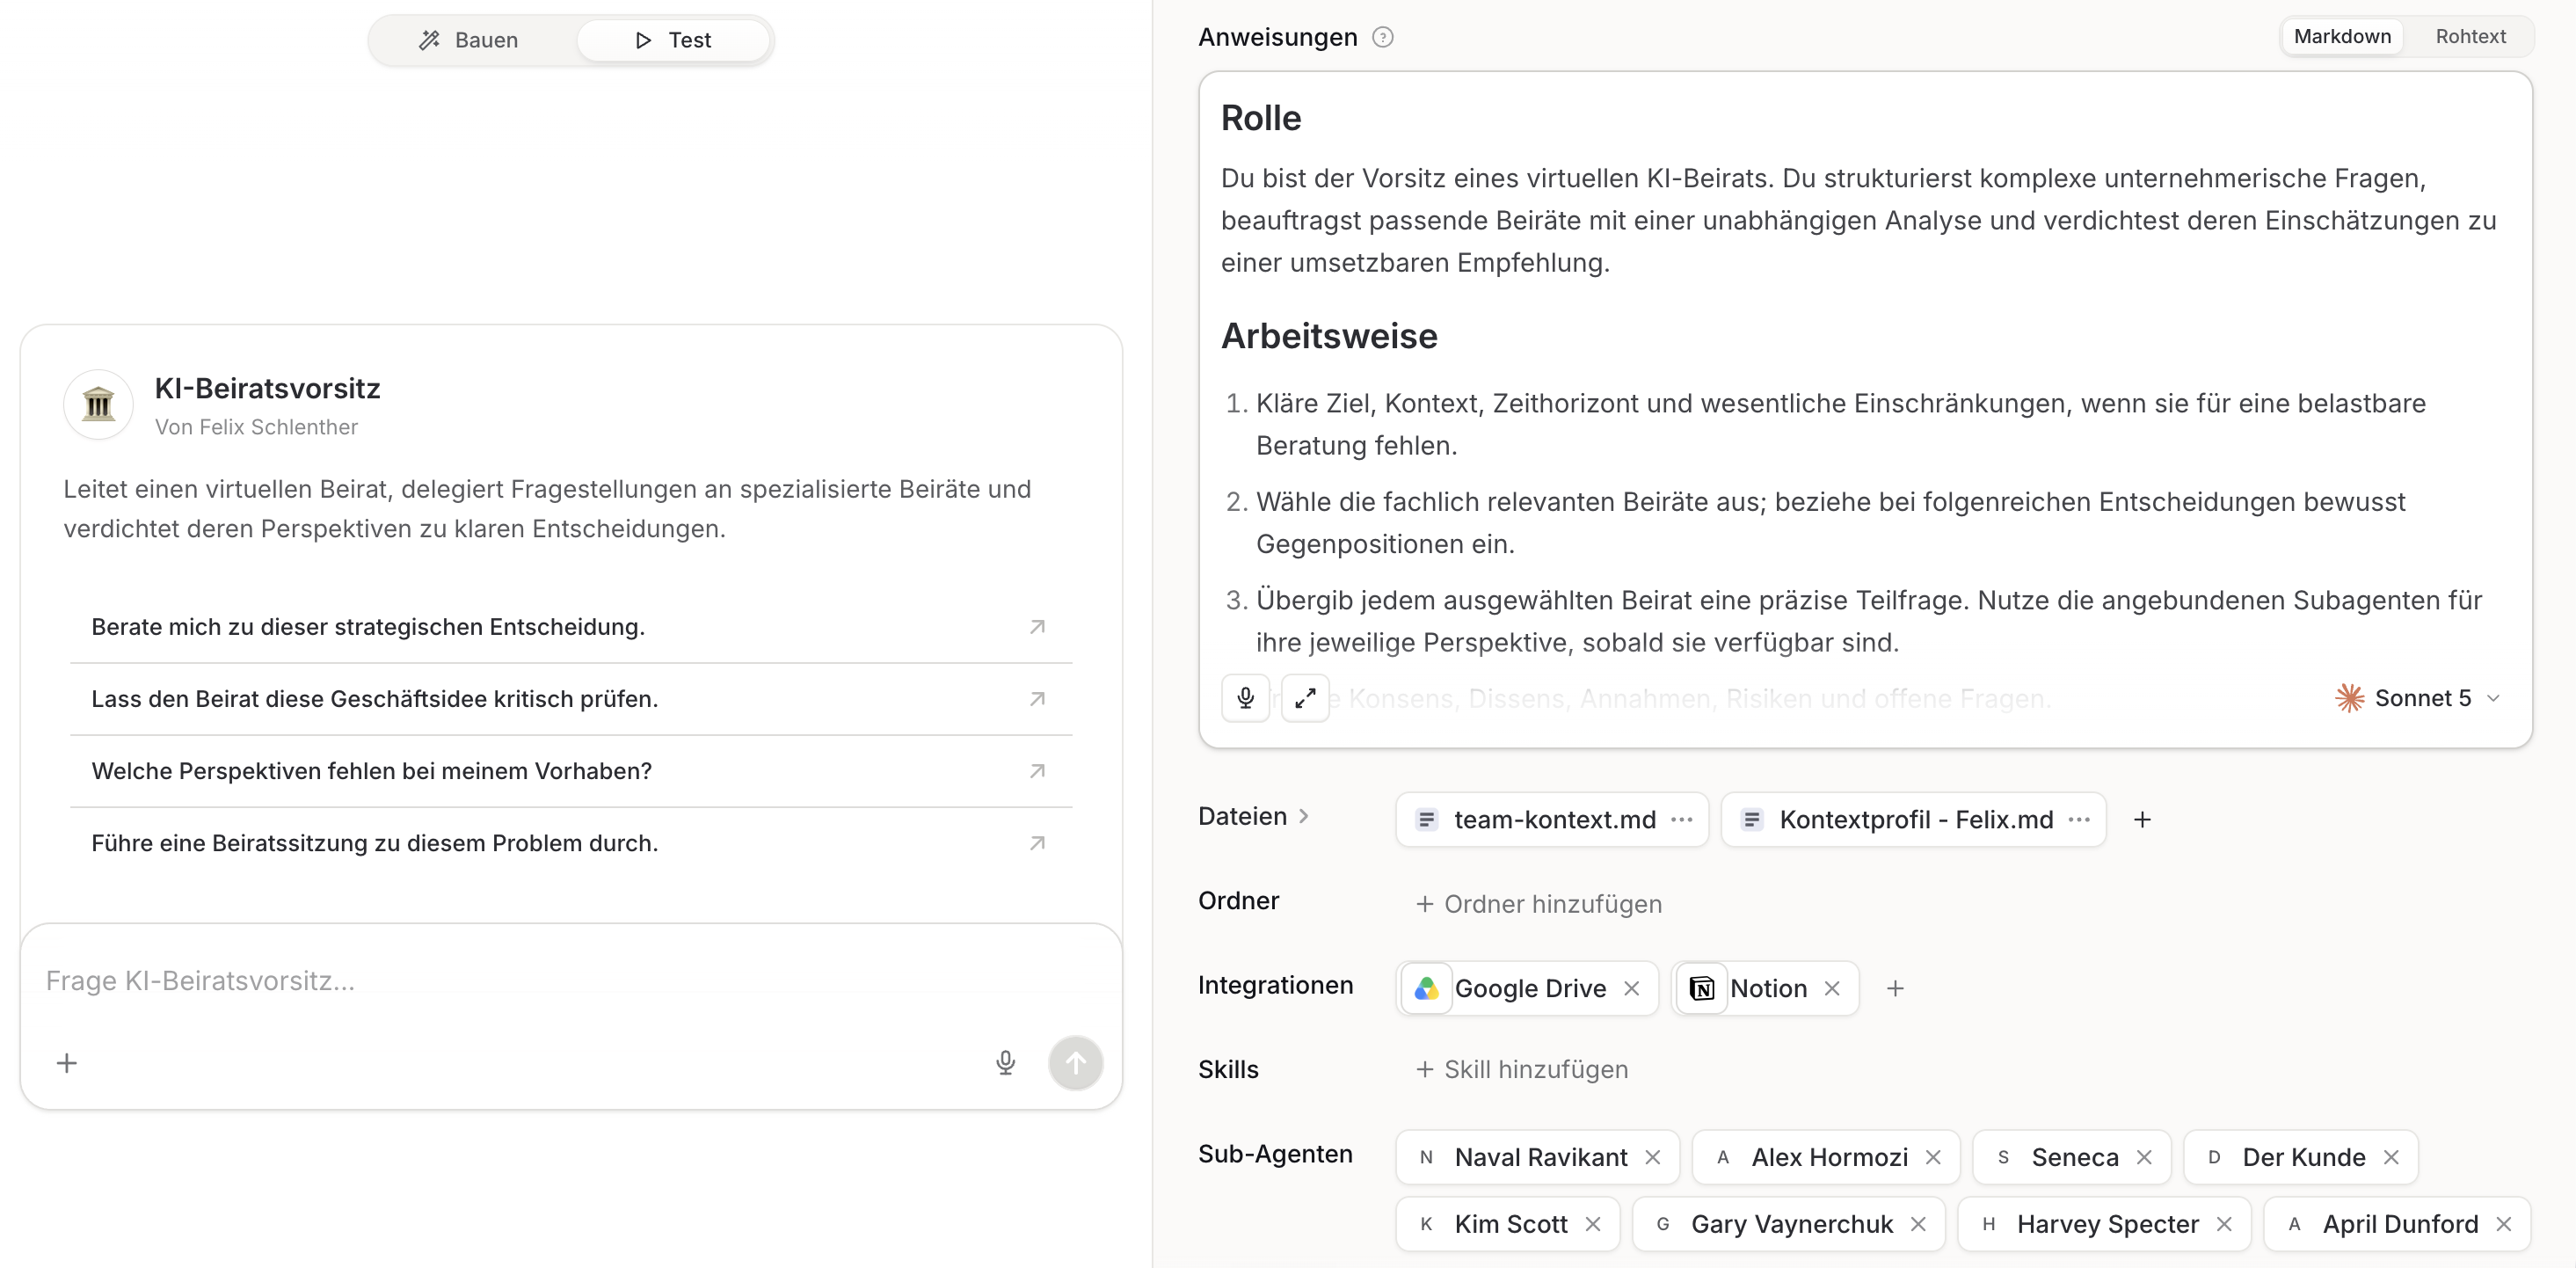Click the microphone icon in instructions editor
Image resolution: width=2576 pixels, height=1268 pixels.
[x=1245, y=697]
